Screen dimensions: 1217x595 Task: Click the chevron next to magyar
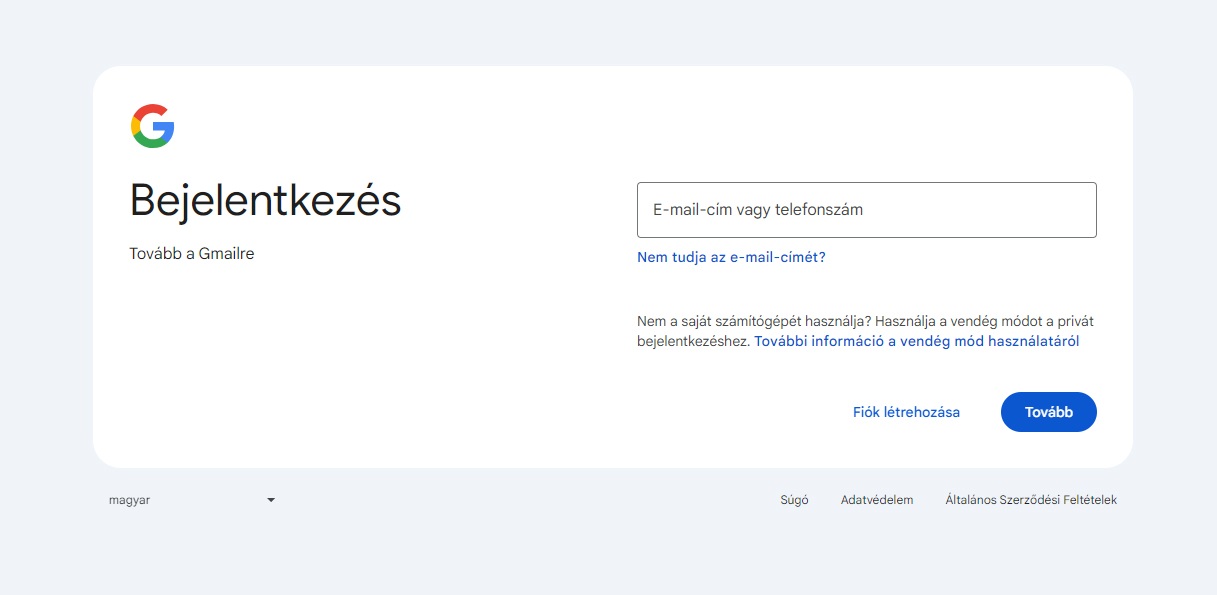click(x=270, y=499)
